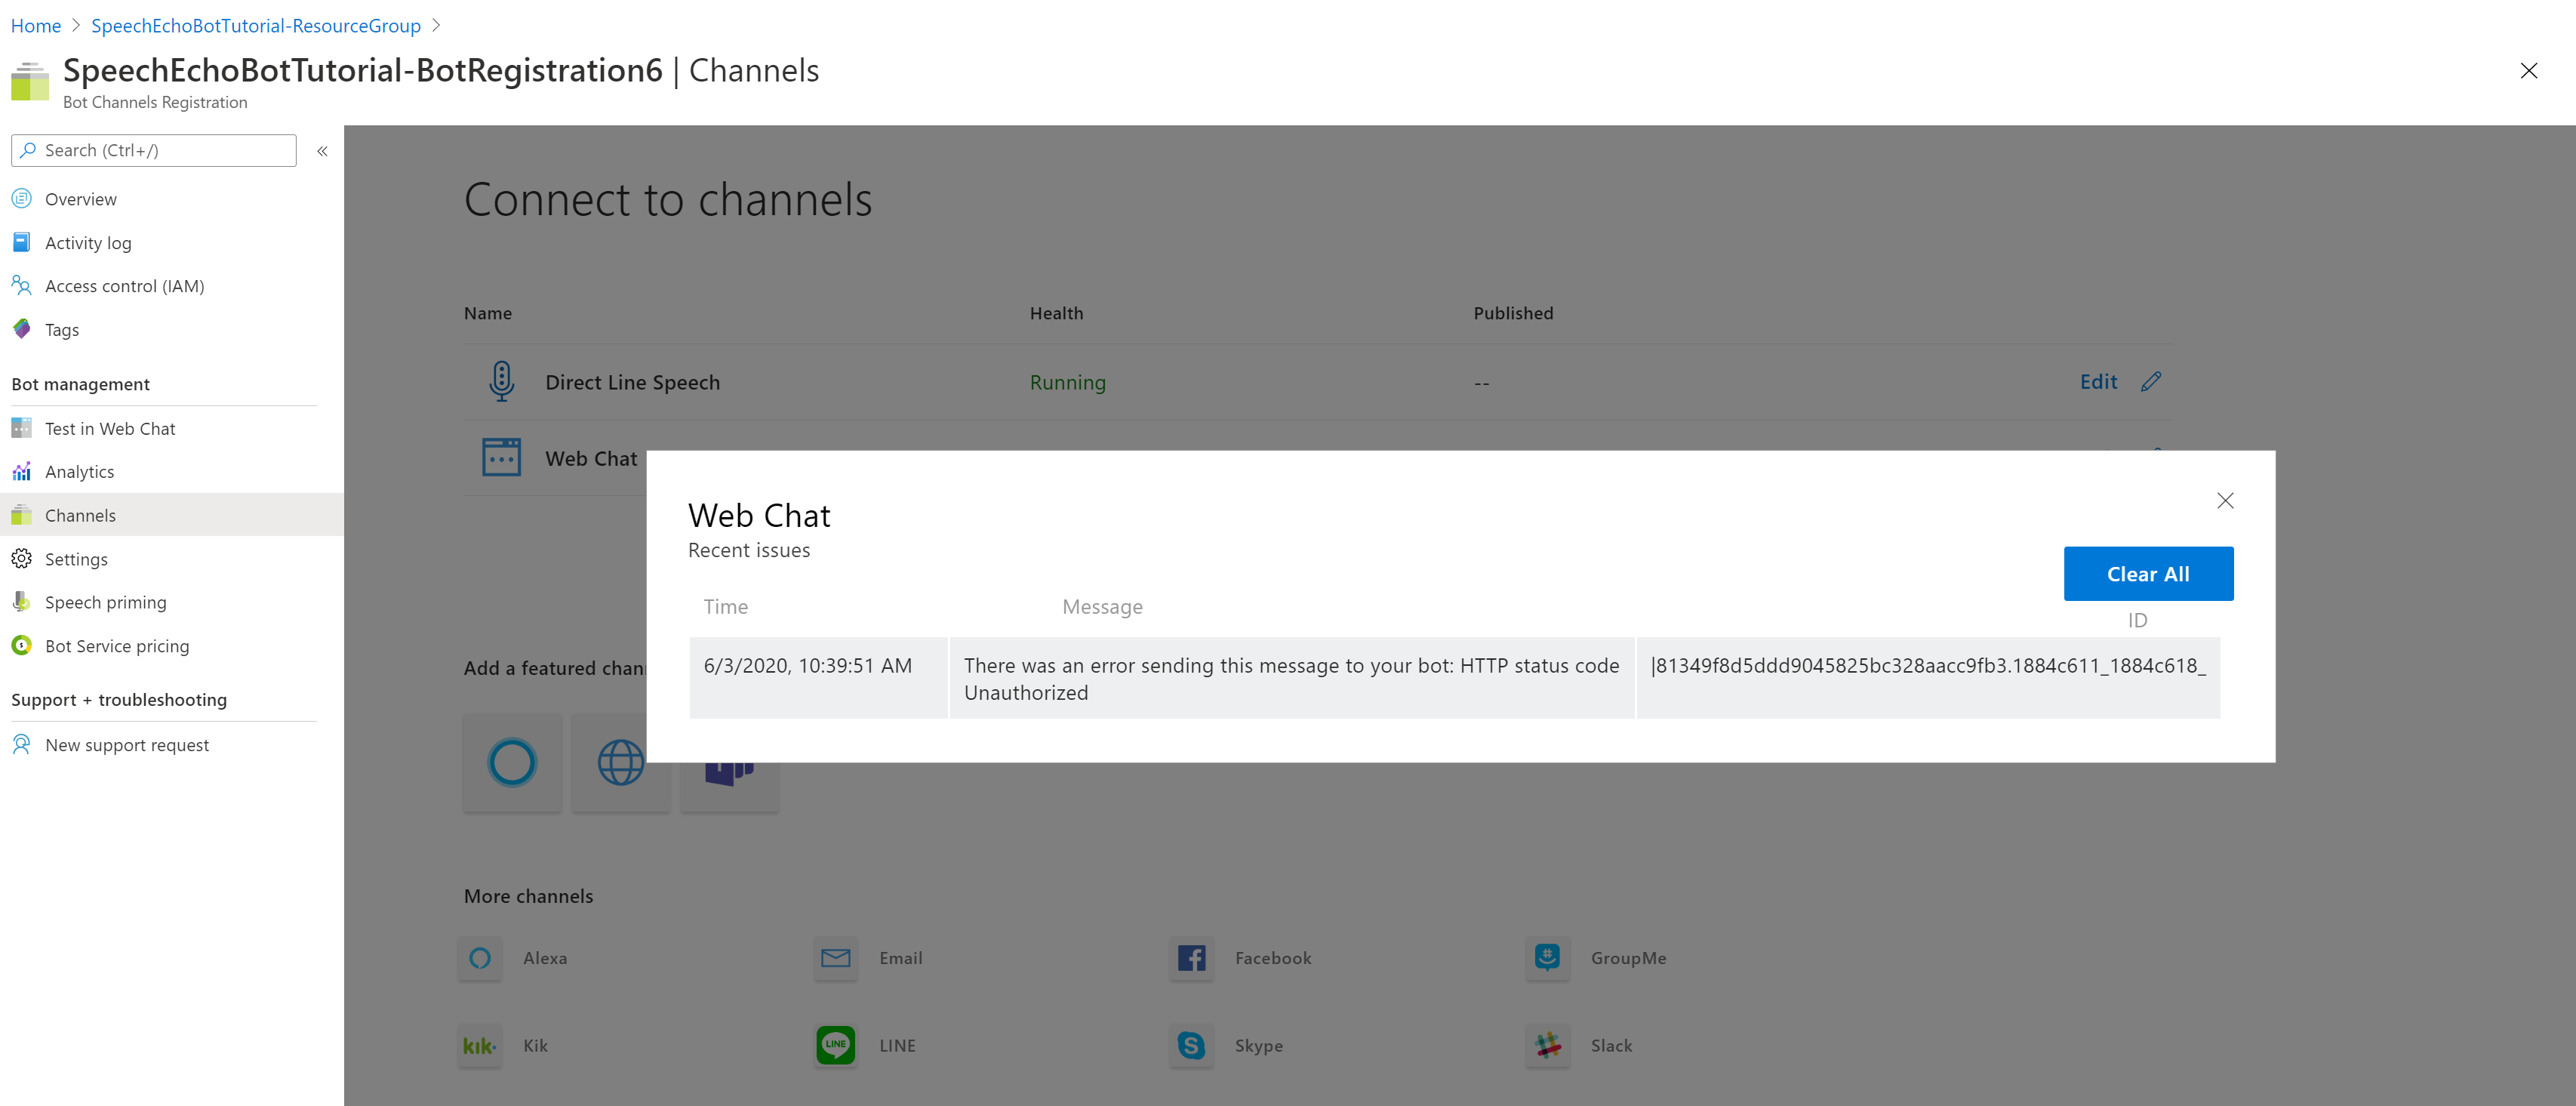This screenshot has height=1106, width=2576.
Task: Open the Slack channel
Action: (1547, 1045)
